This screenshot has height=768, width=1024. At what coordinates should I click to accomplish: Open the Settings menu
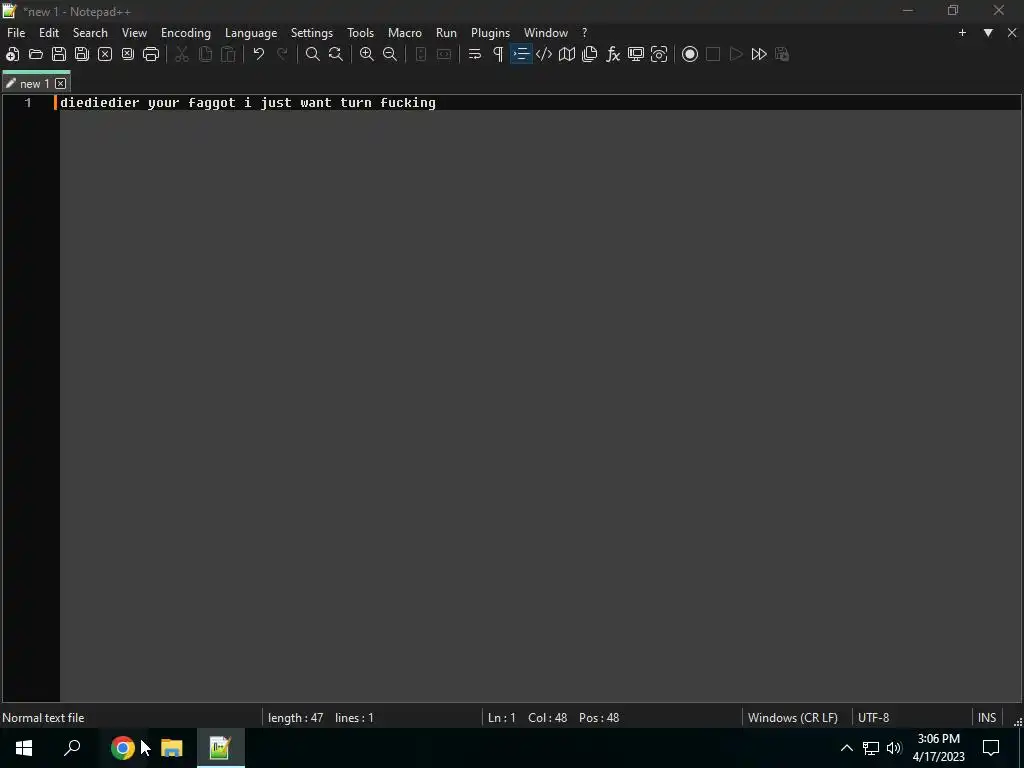click(x=312, y=33)
